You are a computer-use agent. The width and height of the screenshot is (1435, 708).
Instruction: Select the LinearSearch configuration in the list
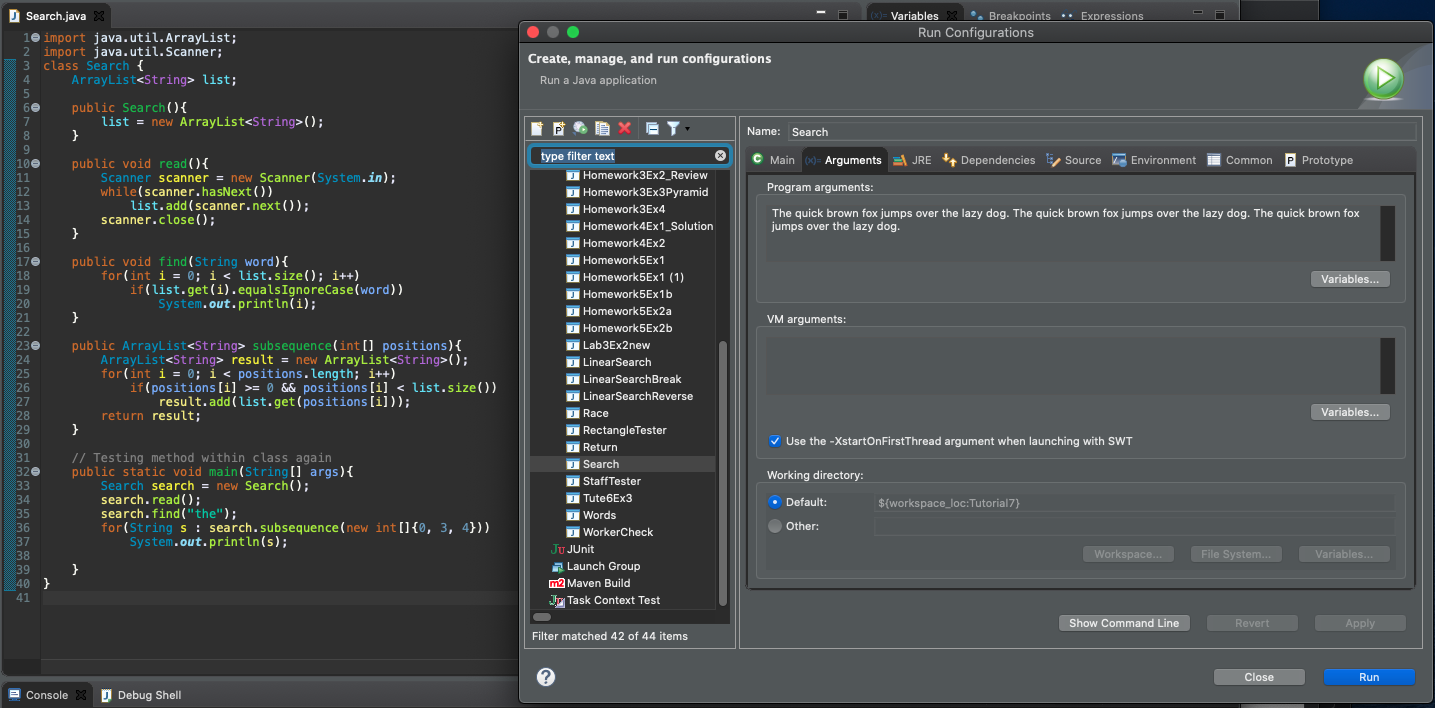tap(616, 362)
